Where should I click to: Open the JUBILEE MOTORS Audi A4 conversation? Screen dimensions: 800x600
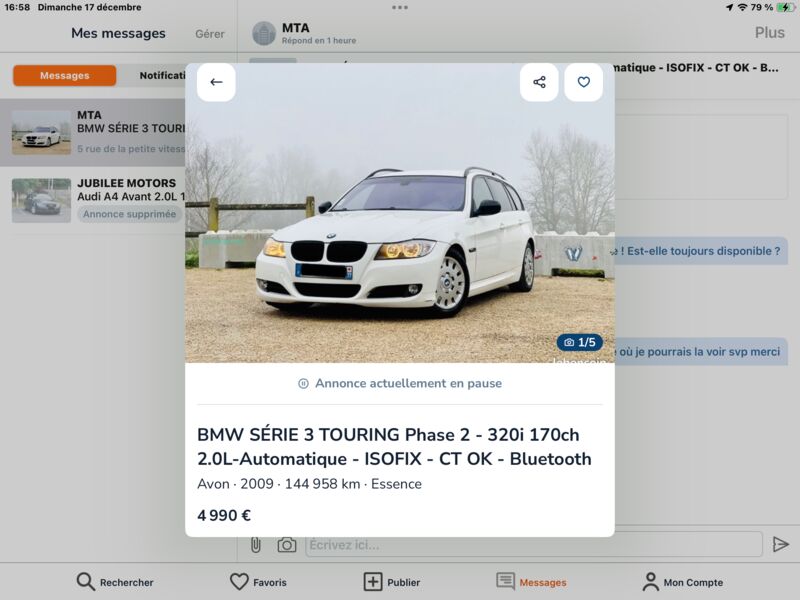(x=93, y=200)
